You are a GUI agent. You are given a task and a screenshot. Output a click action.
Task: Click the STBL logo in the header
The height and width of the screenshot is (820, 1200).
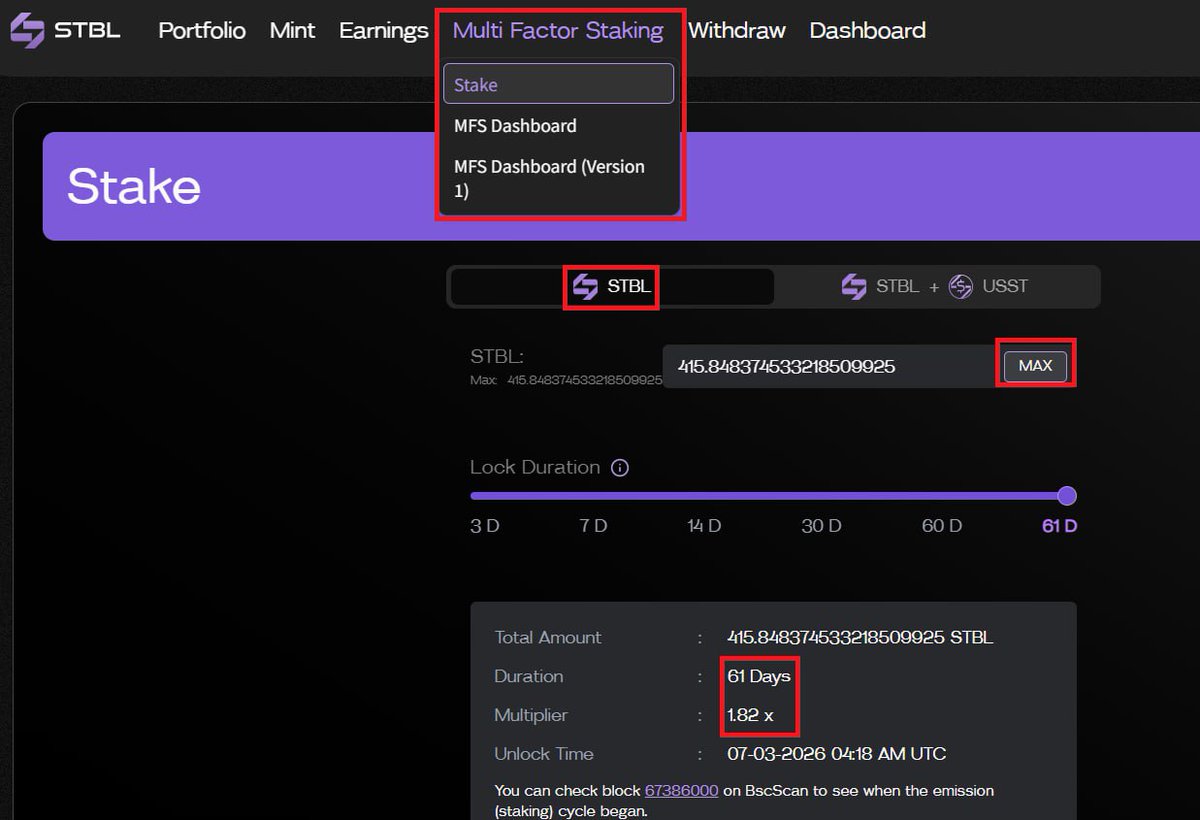65,30
